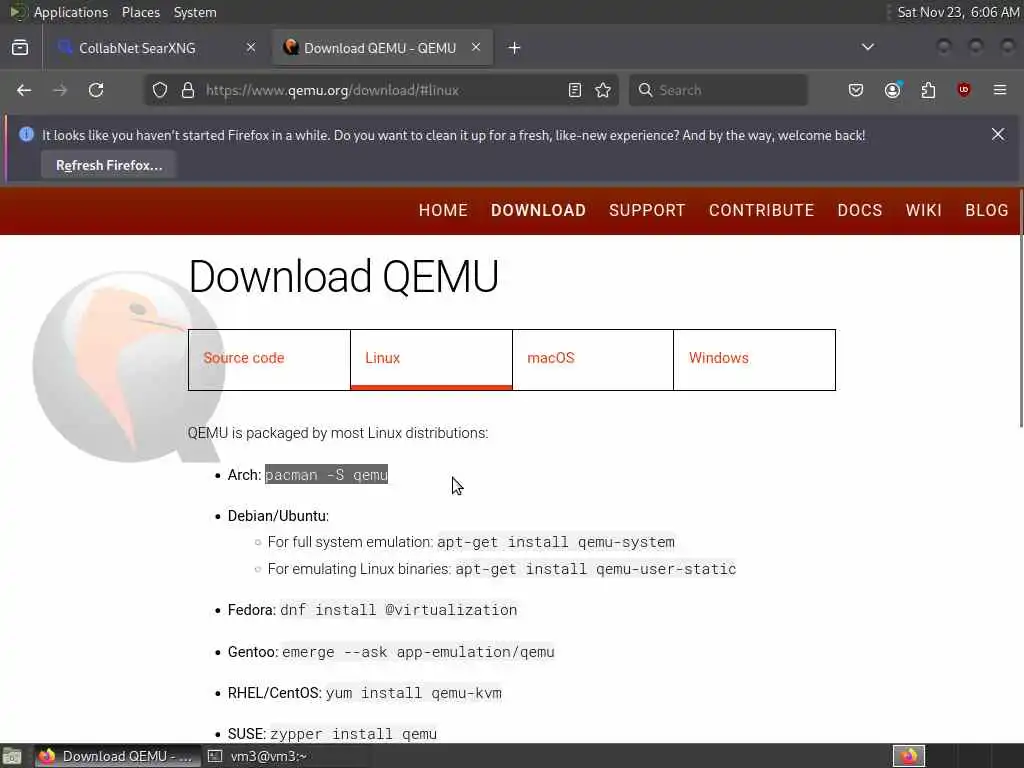The image size is (1024, 768).
Task: Open BLOG in the site navigation
Action: (987, 210)
